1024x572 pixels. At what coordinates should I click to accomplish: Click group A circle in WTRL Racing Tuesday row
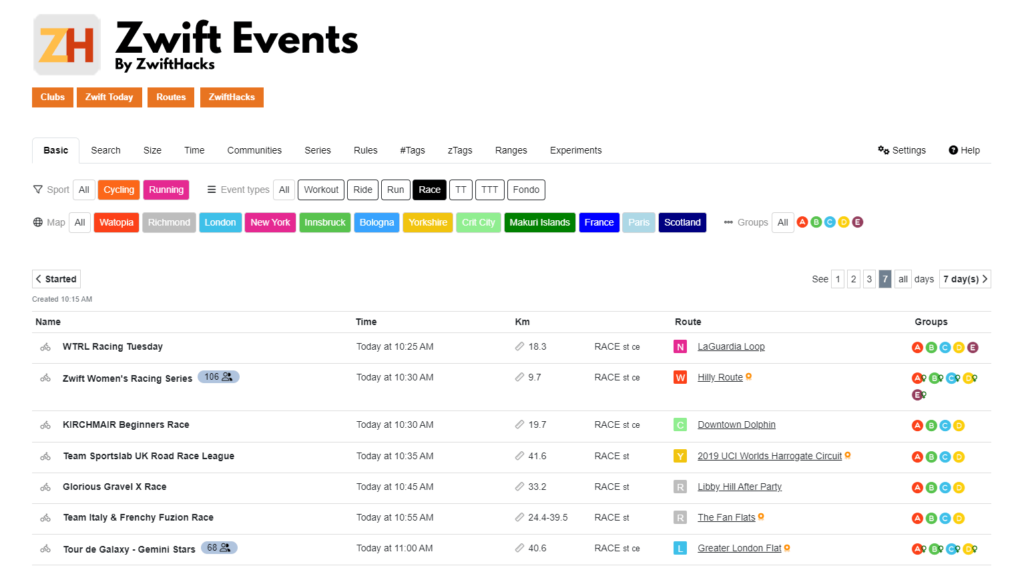click(917, 347)
